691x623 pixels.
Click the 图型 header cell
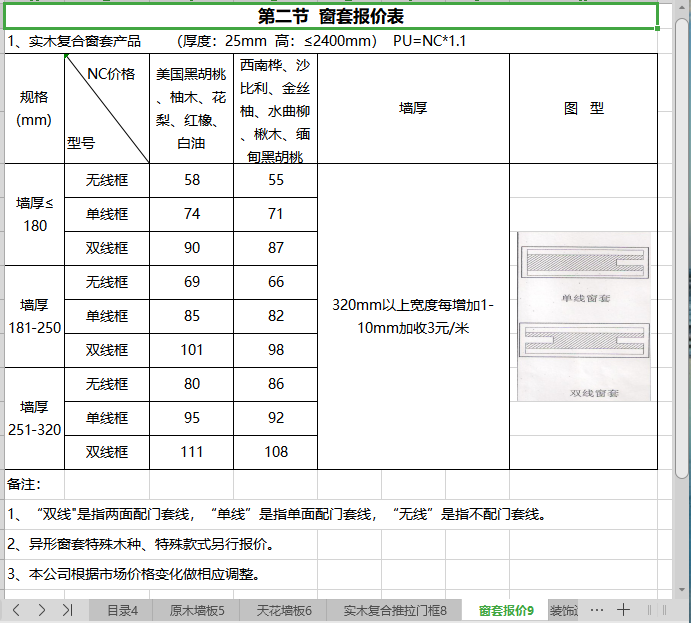[x=583, y=108]
